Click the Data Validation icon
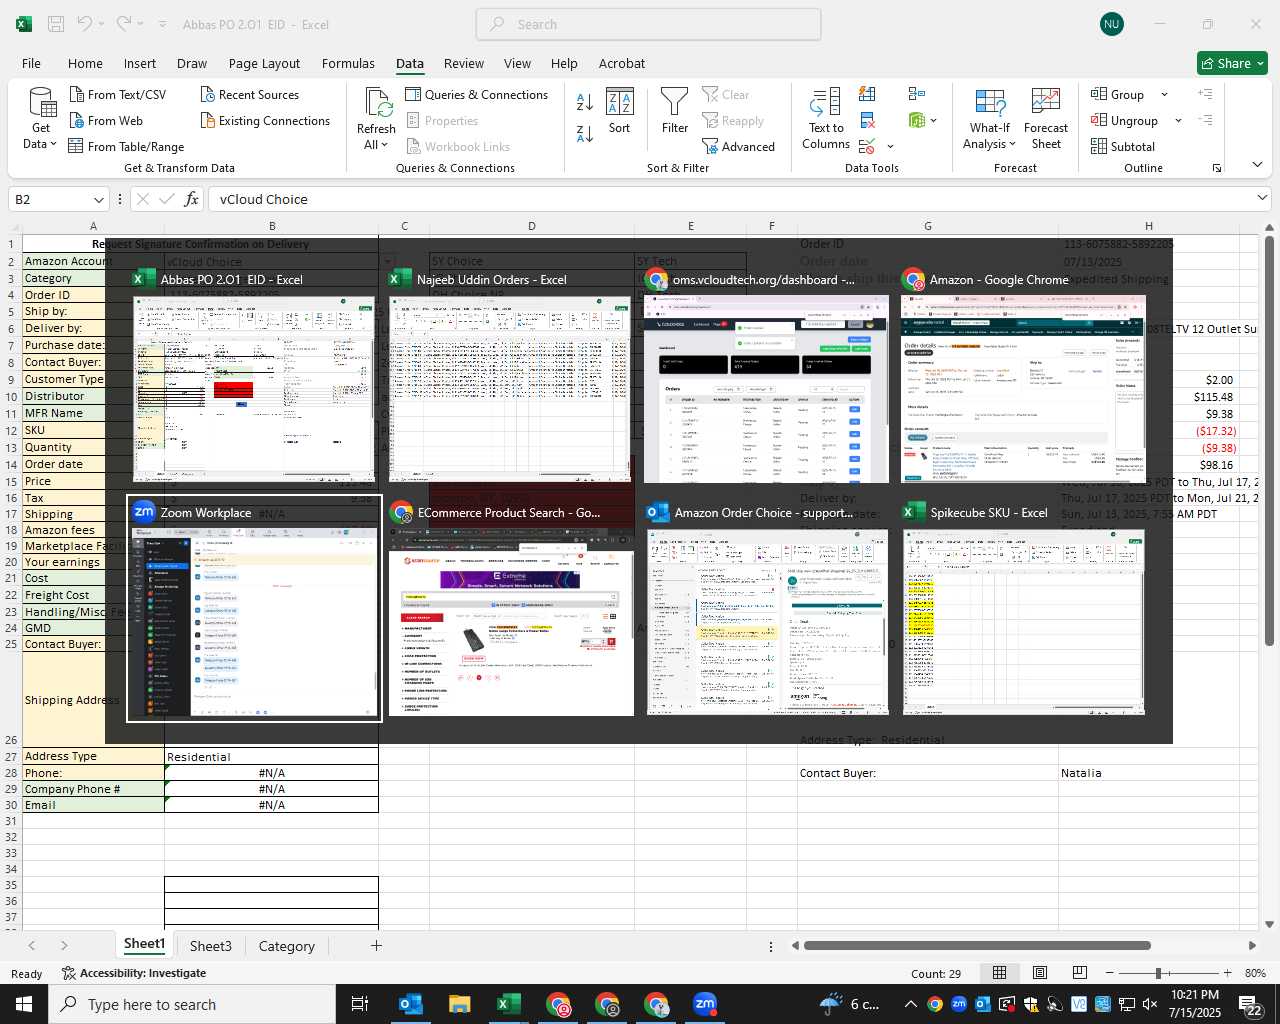The width and height of the screenshot is (1280, 1024). pos(867,146)
